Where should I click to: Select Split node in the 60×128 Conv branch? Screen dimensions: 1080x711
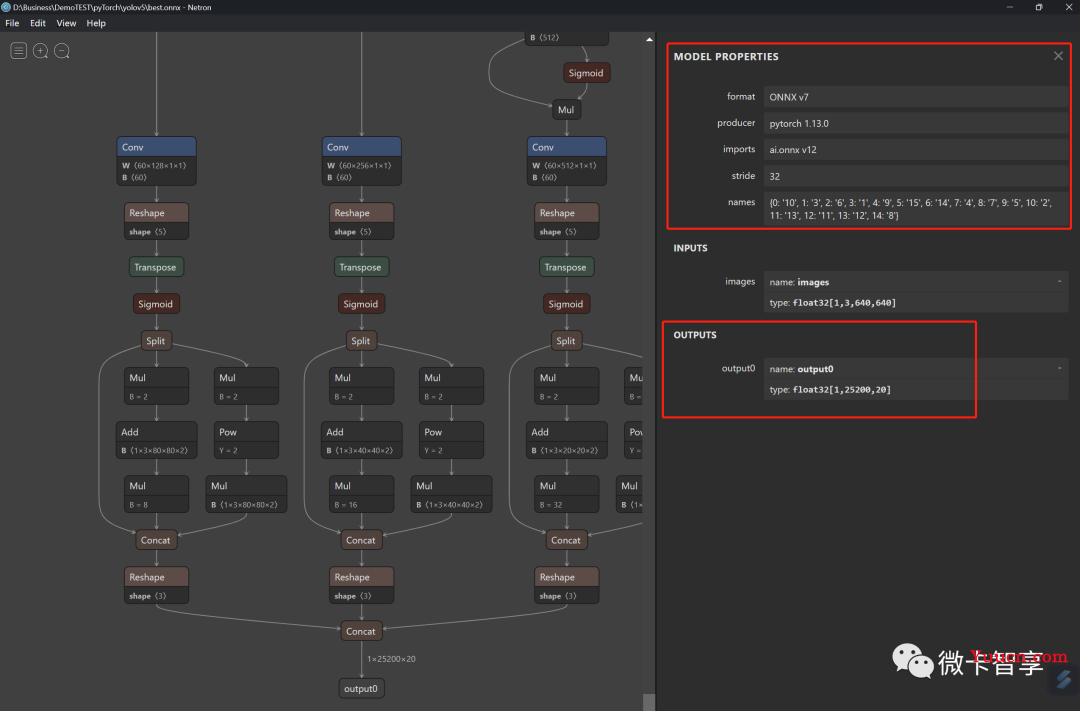(x=156, y=341)
